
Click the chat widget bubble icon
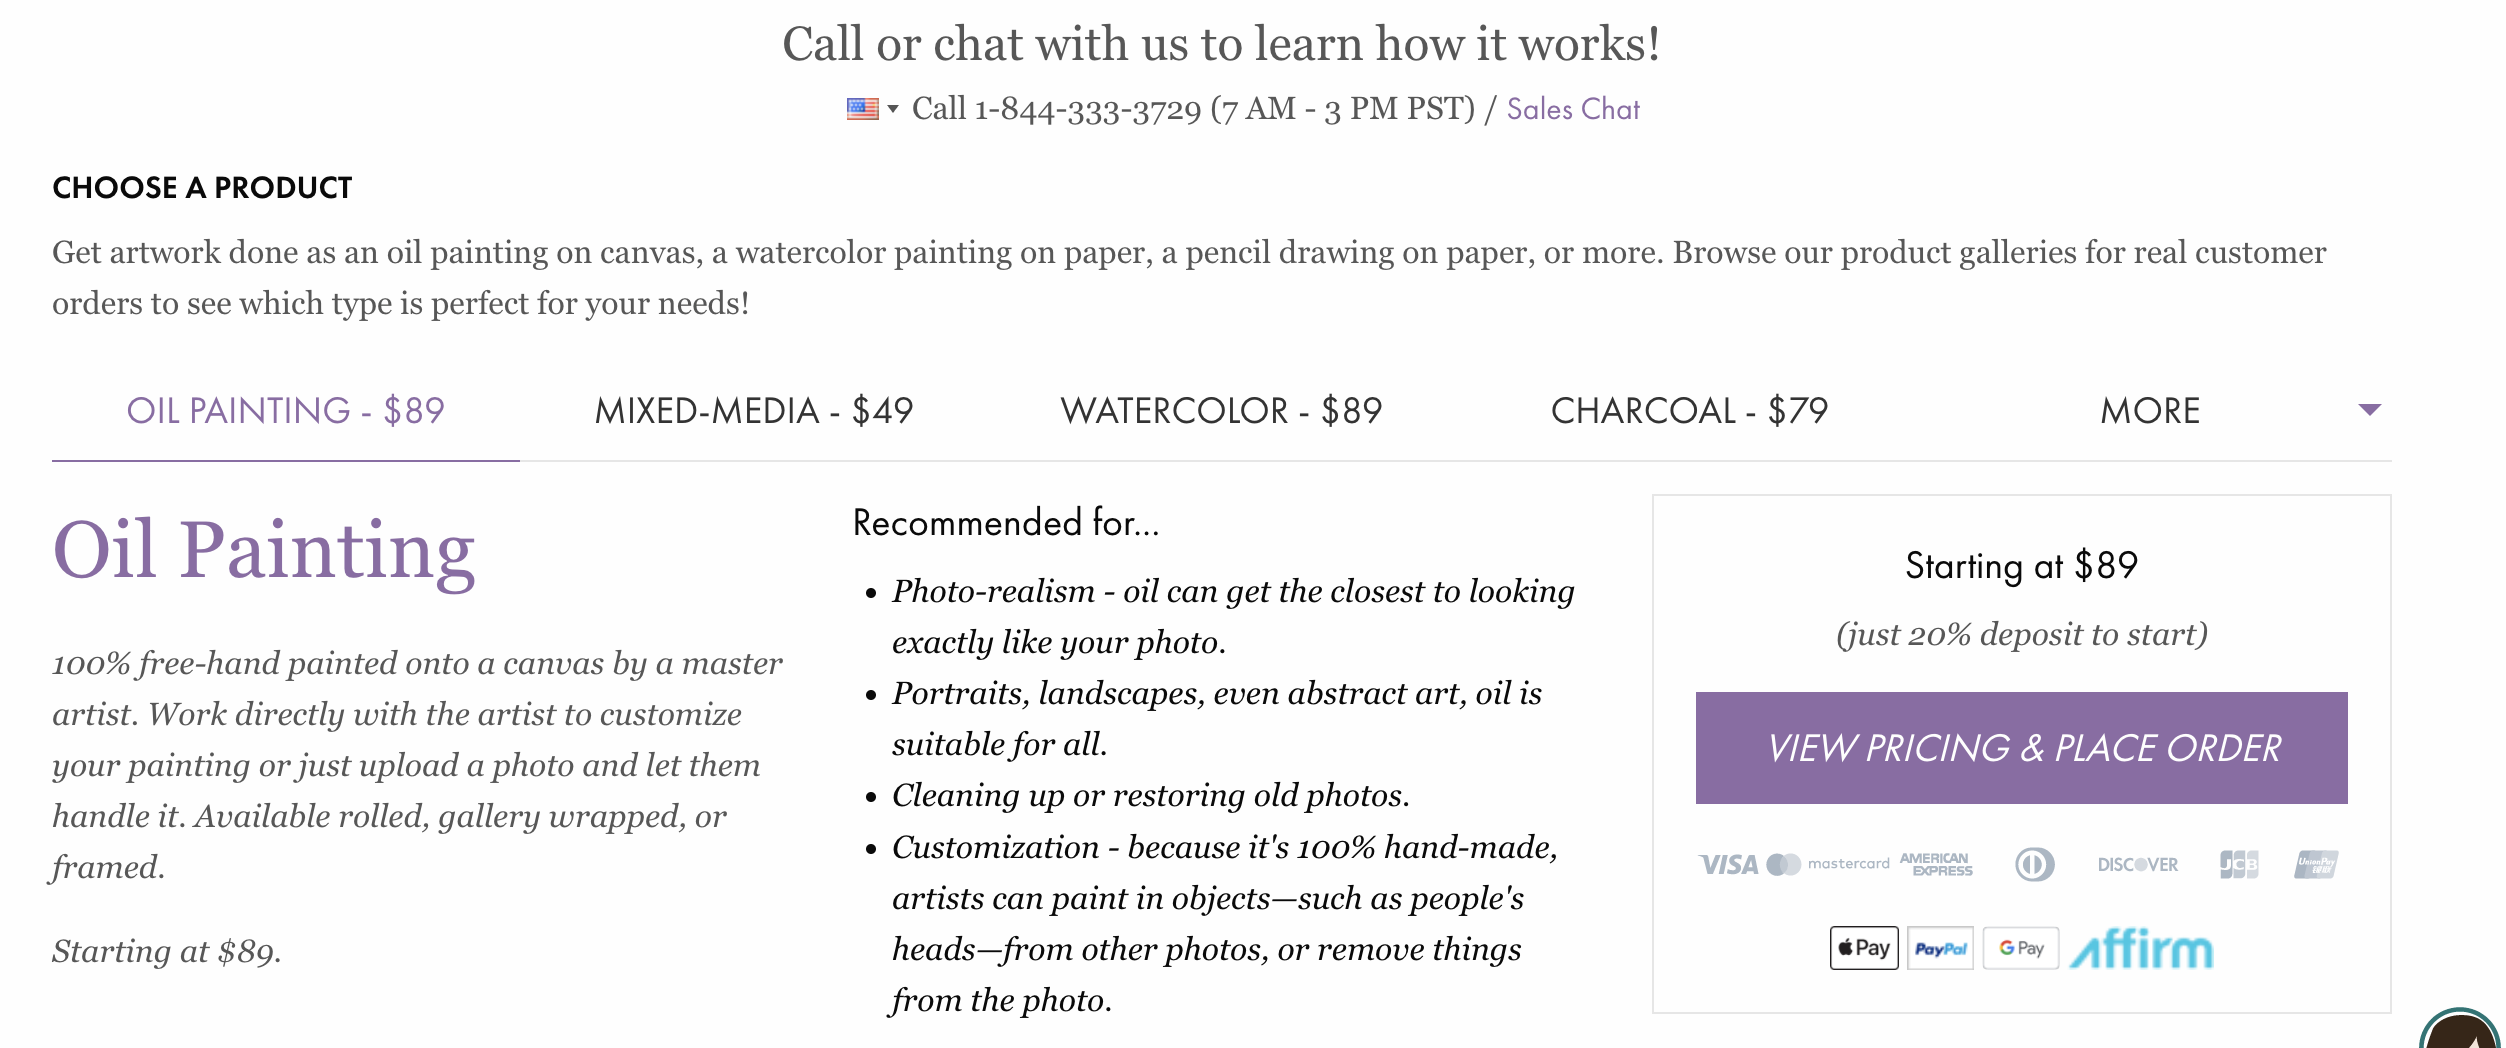pos(2463,1030)
